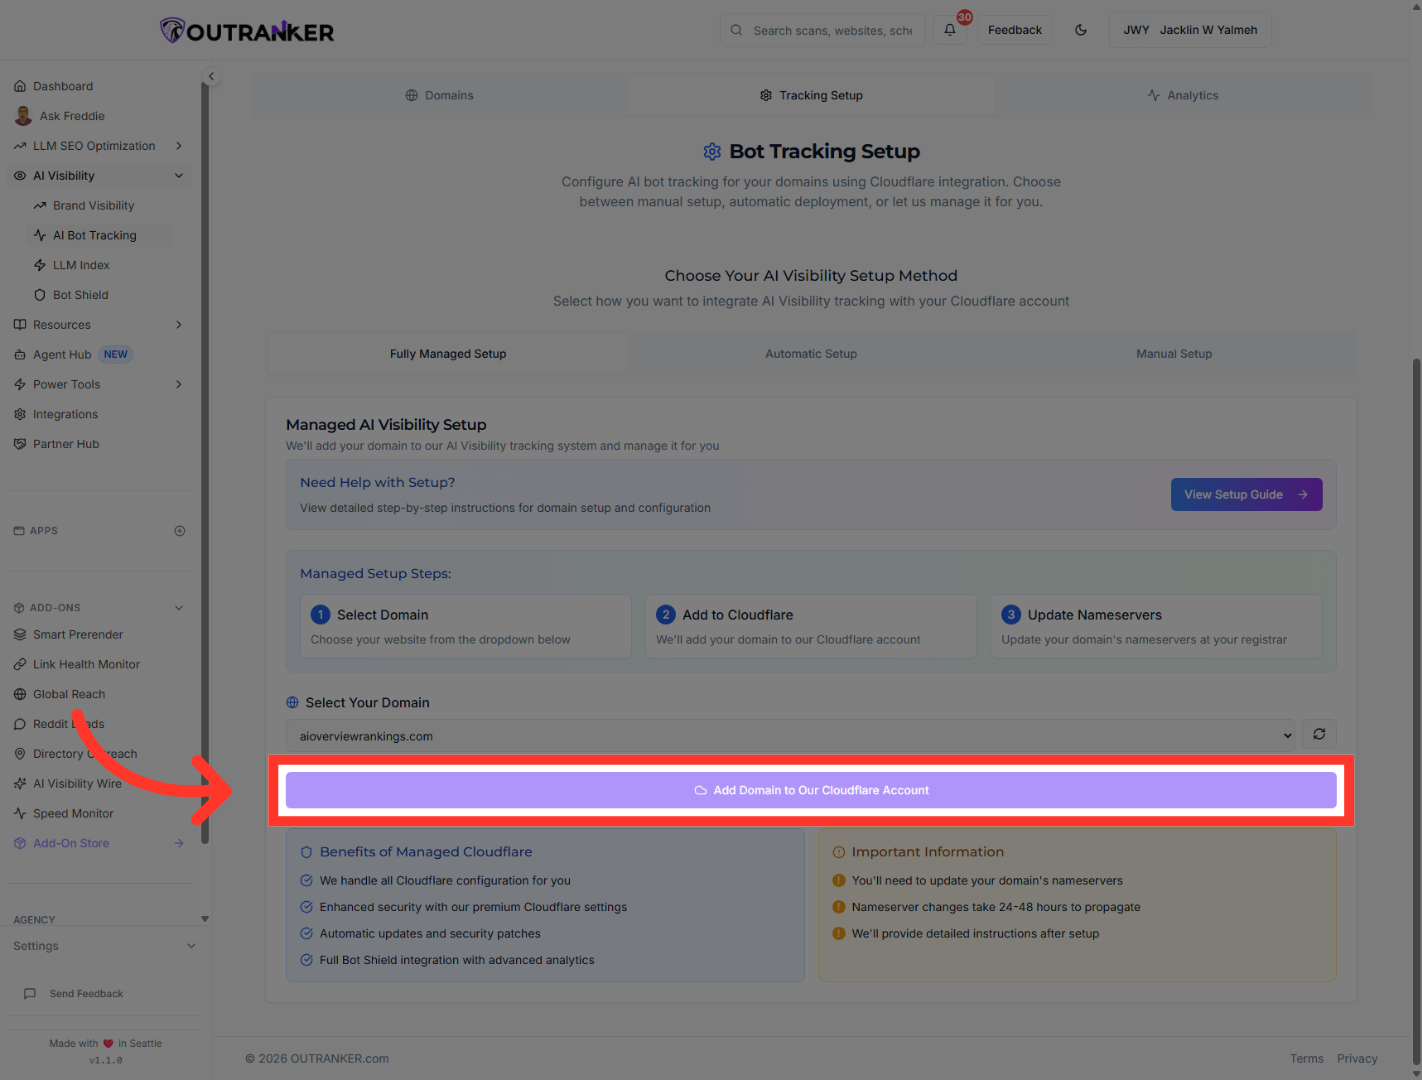The image size is (1422, 1080).
Task: Switch to the Automatic Setup tab
Action: (811, 353)
